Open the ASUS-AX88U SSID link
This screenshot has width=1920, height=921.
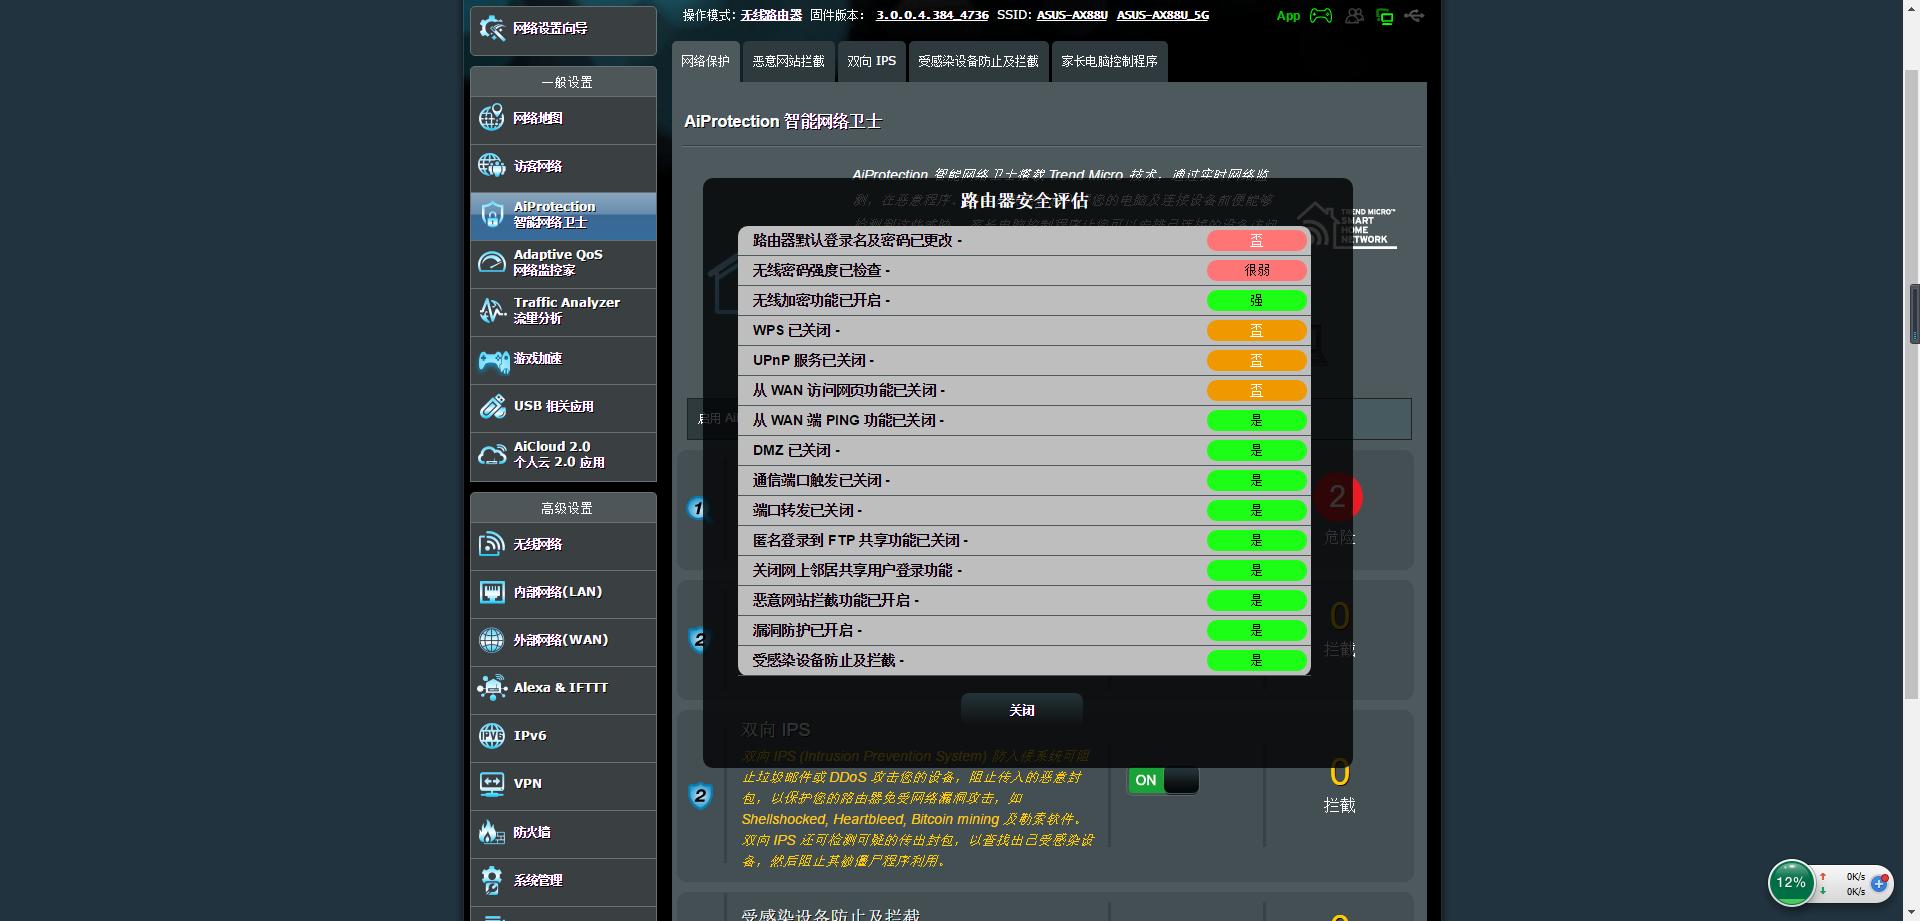click(1072, 15)
